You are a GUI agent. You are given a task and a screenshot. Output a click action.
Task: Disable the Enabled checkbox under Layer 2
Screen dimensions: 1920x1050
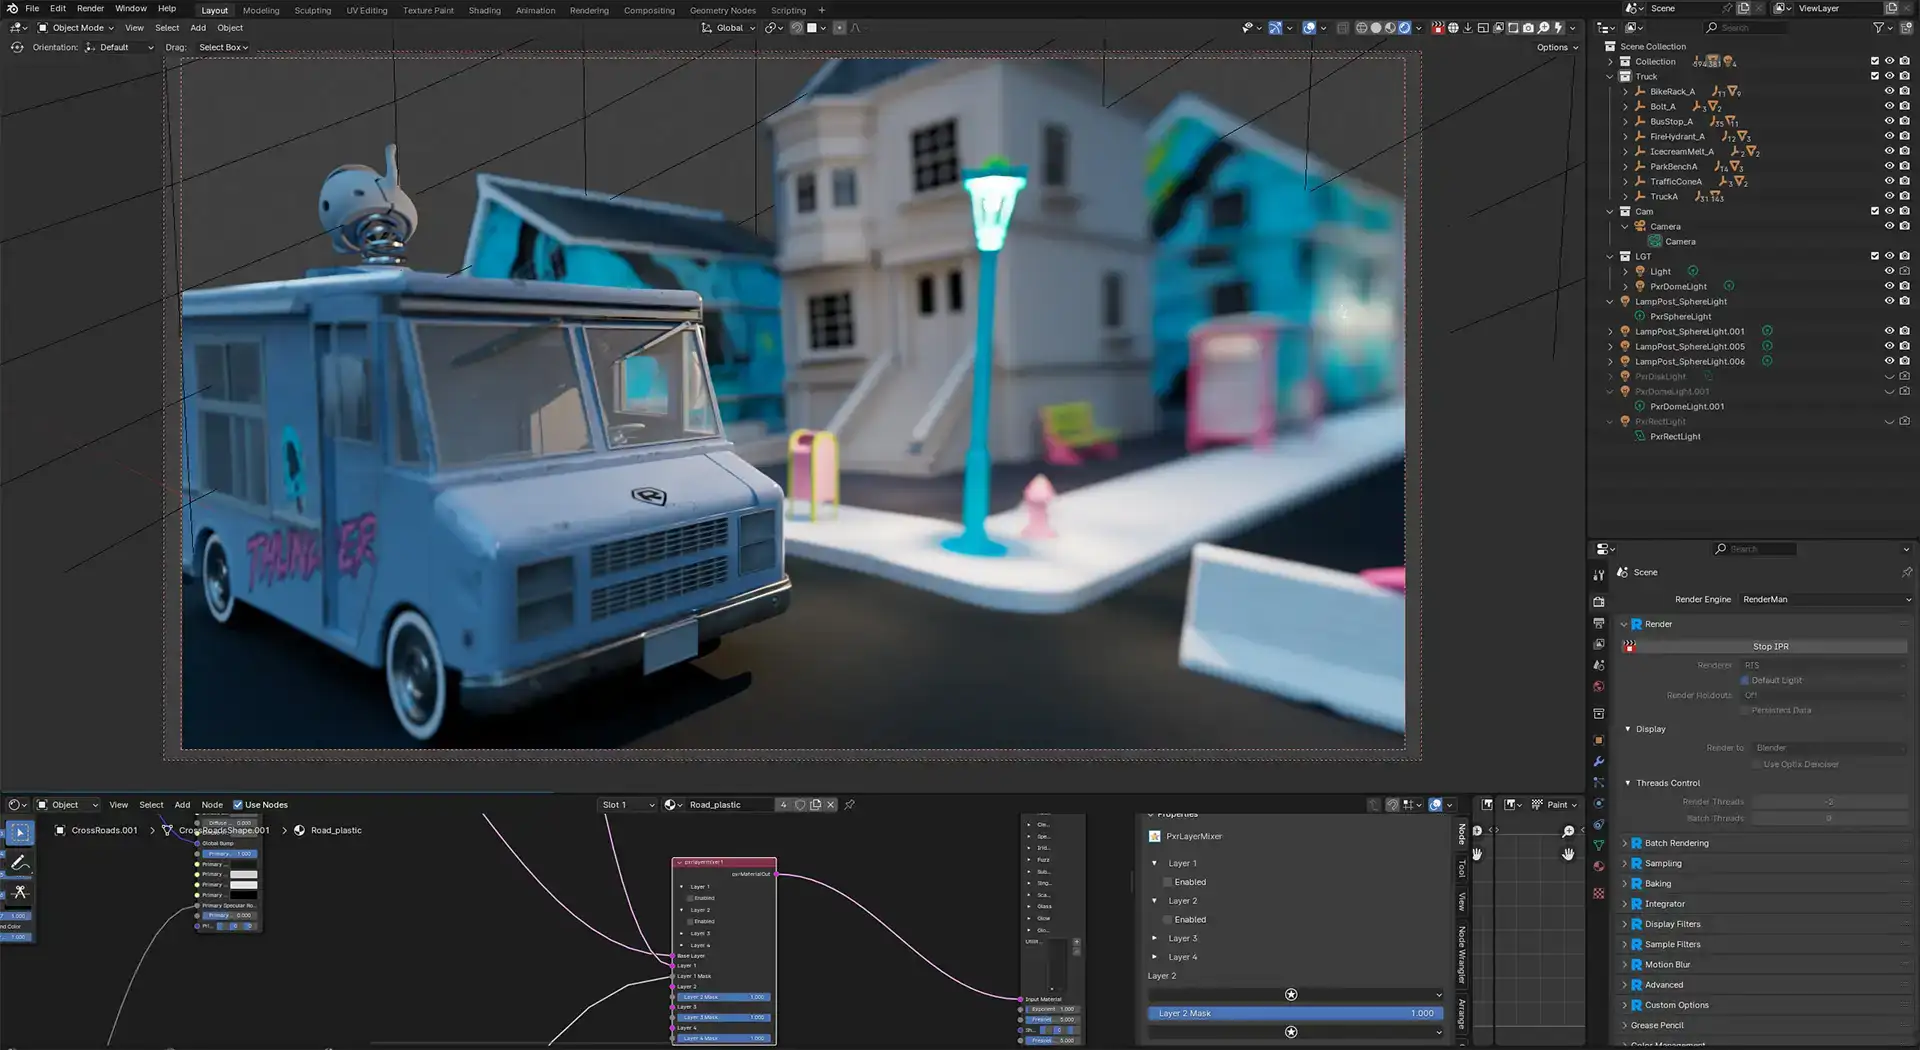(x=1167, y=919)
